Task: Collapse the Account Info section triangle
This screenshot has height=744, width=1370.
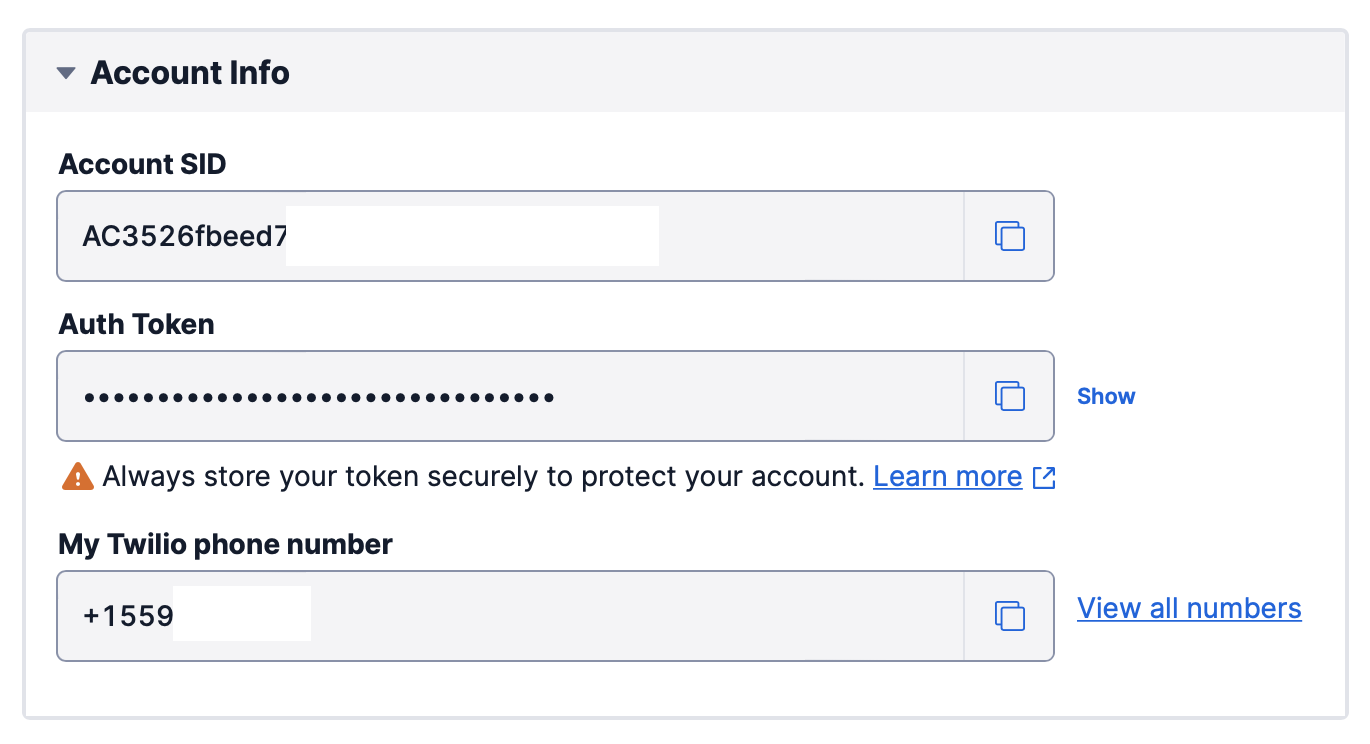Action: click(66, 73)
